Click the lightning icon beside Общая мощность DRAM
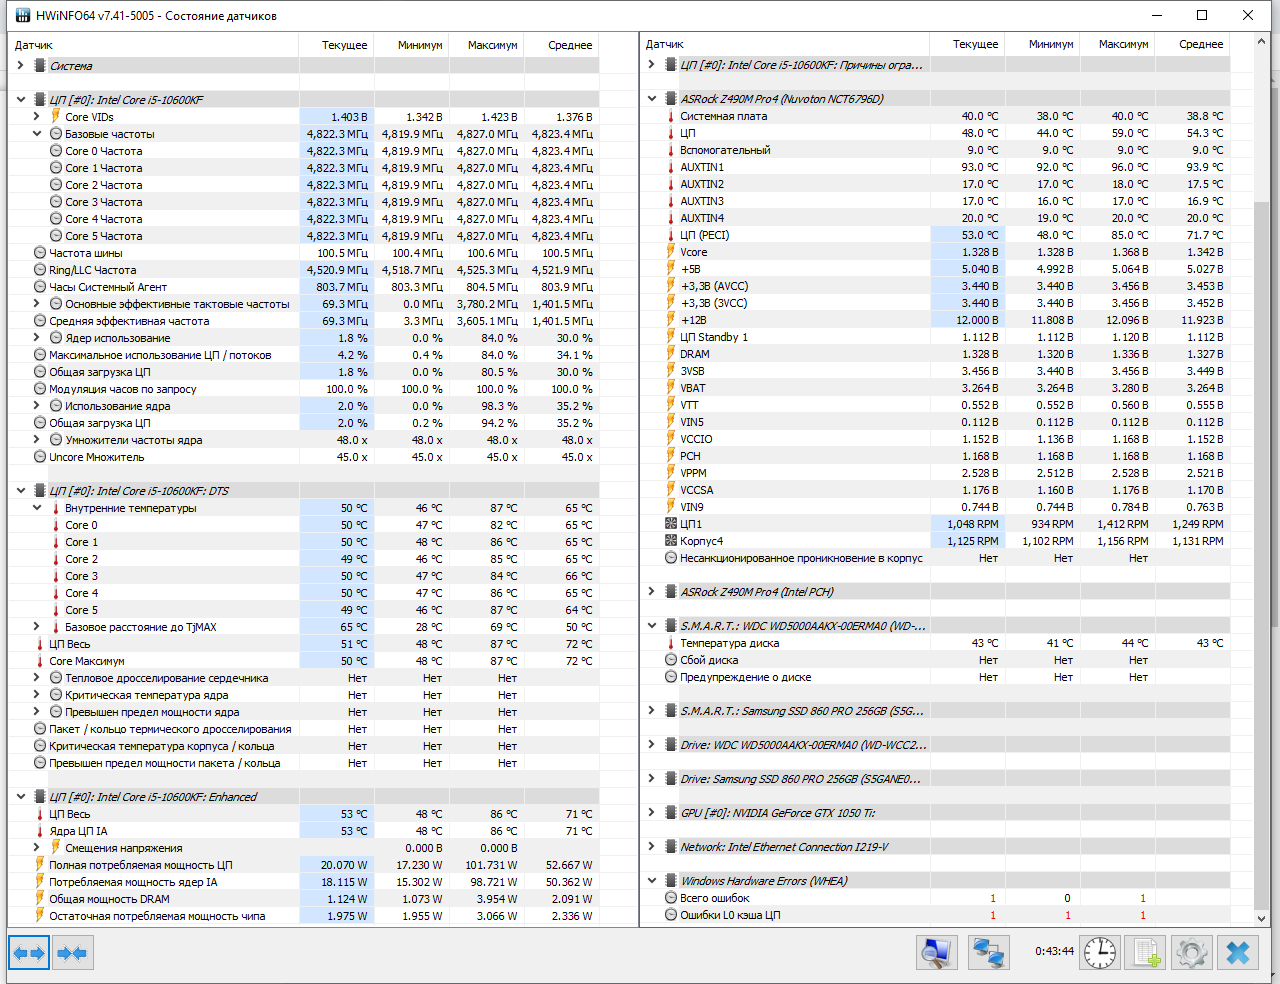 40,899
